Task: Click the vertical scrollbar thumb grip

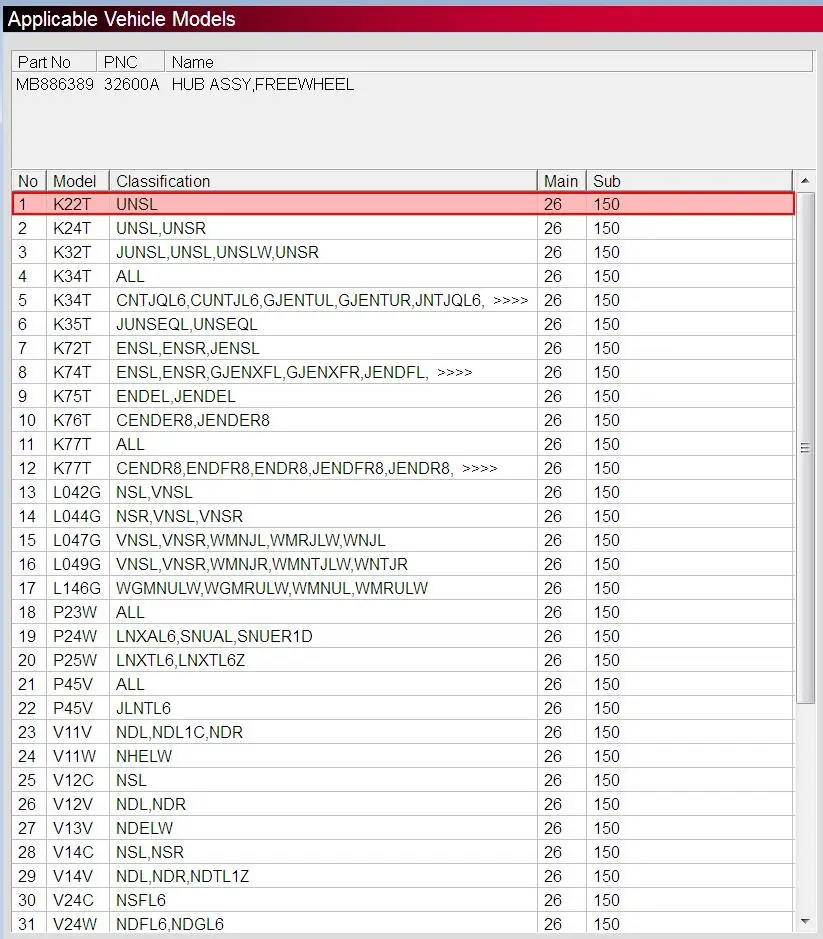Action: [805, 447]
